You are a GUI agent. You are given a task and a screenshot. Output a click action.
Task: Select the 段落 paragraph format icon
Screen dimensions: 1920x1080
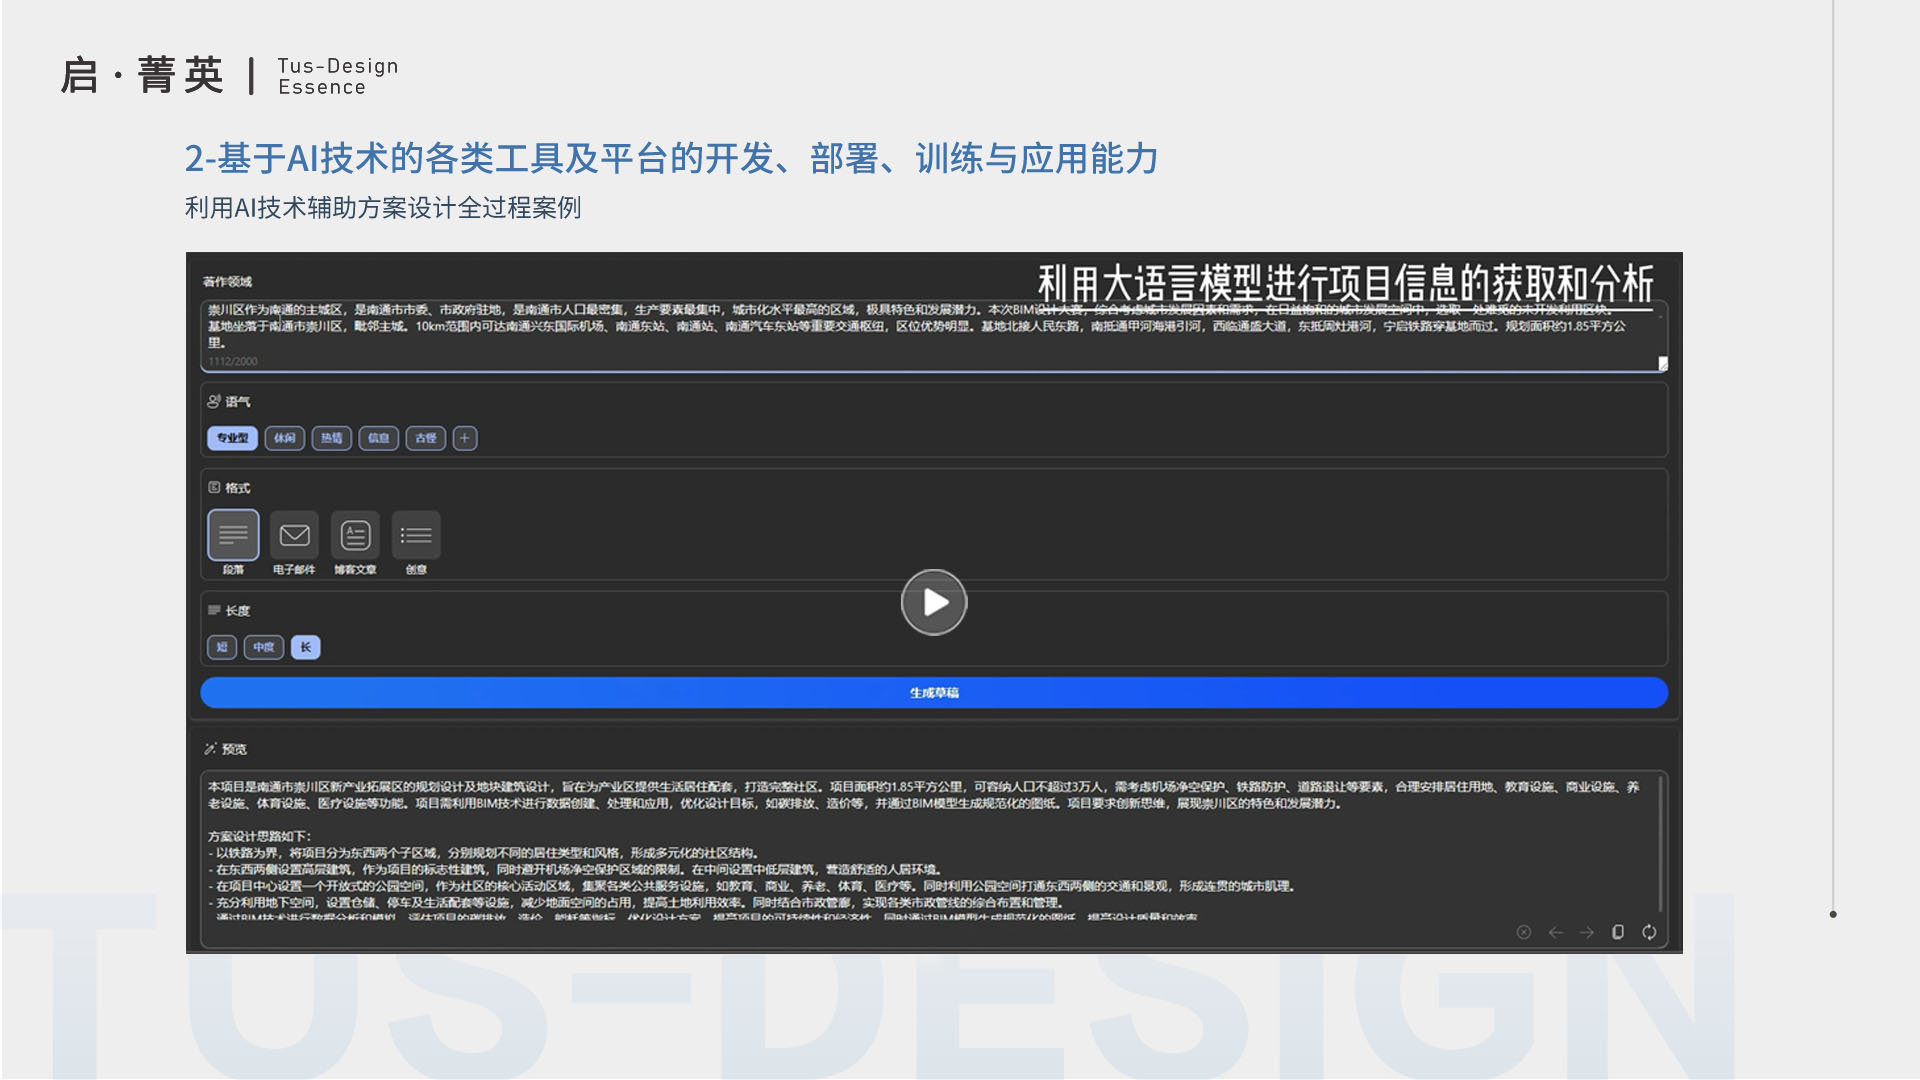(x=233, y=535)
